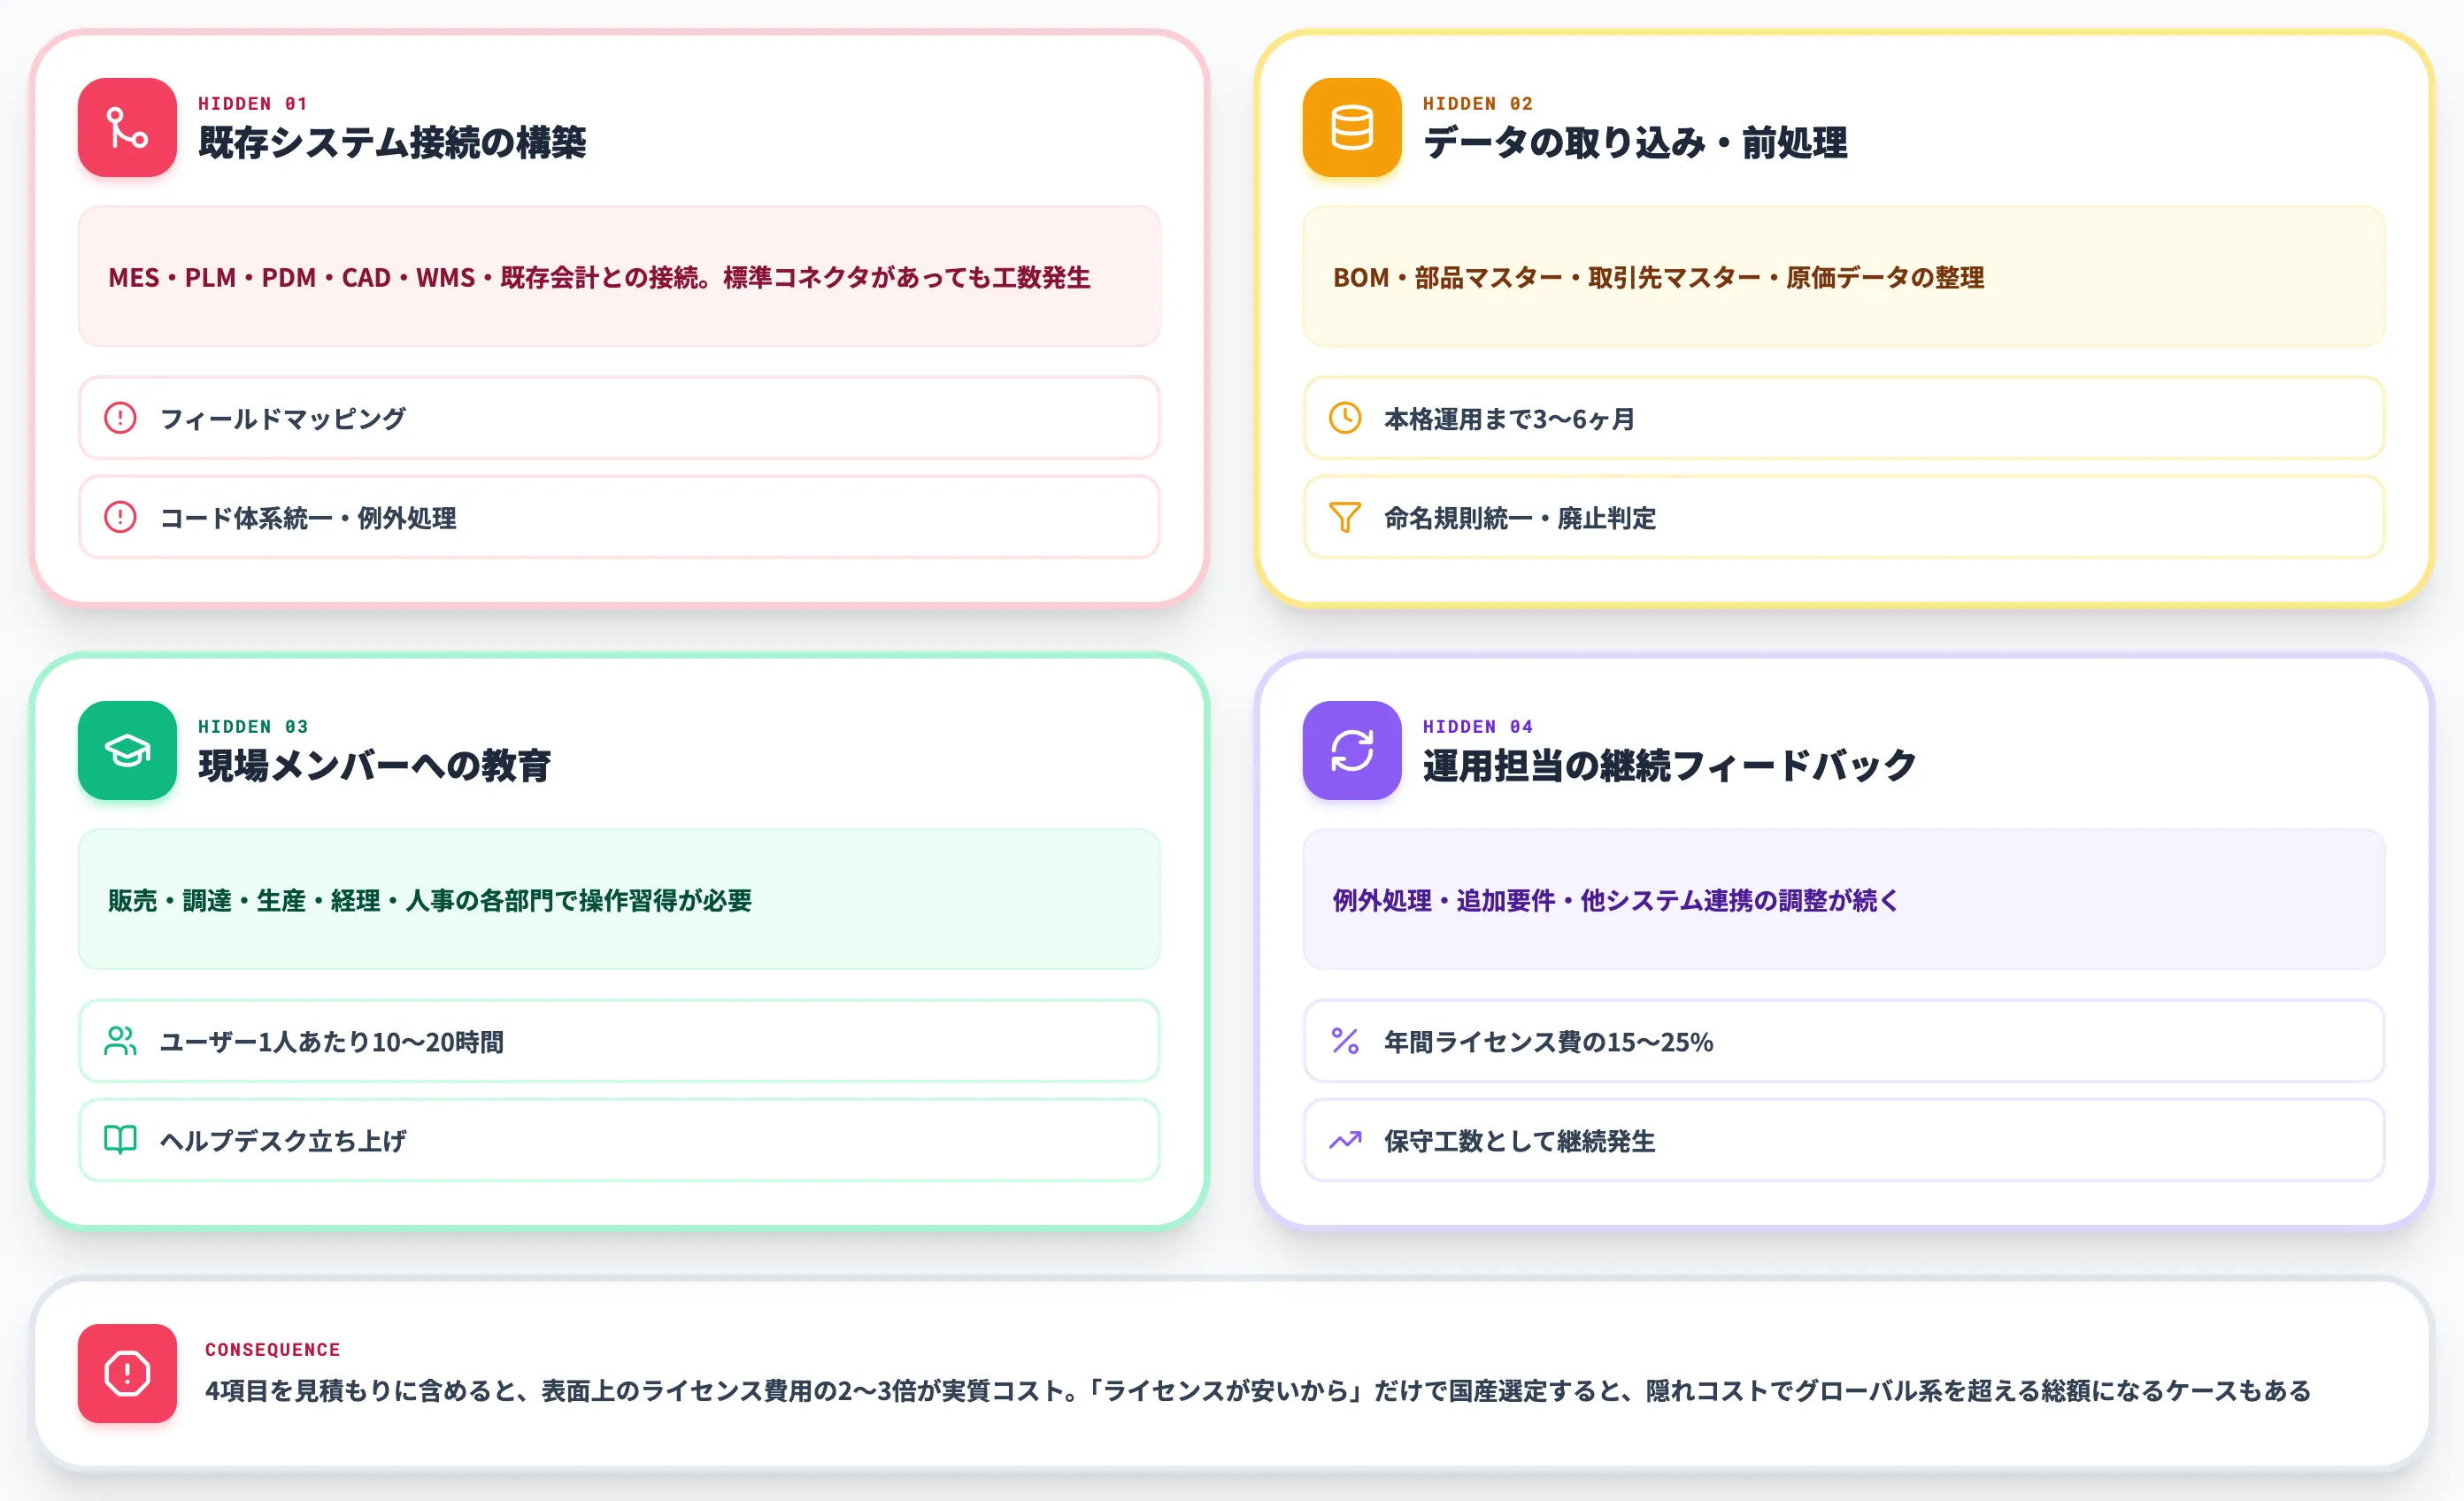Image resolution: width=2464 pixels, height=1501 pixels.
Task: Select the heading 運用担当の継続フィードバック
Action: click(1669, 766)
